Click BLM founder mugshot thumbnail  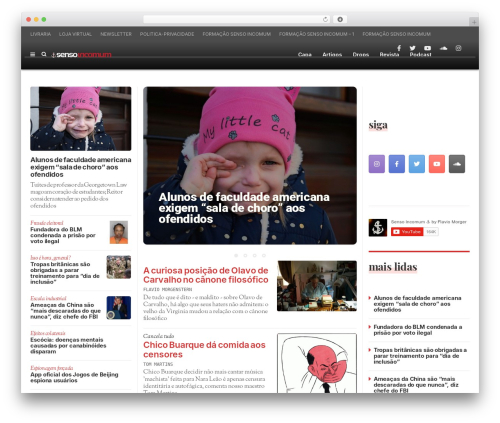click(119, 232)
